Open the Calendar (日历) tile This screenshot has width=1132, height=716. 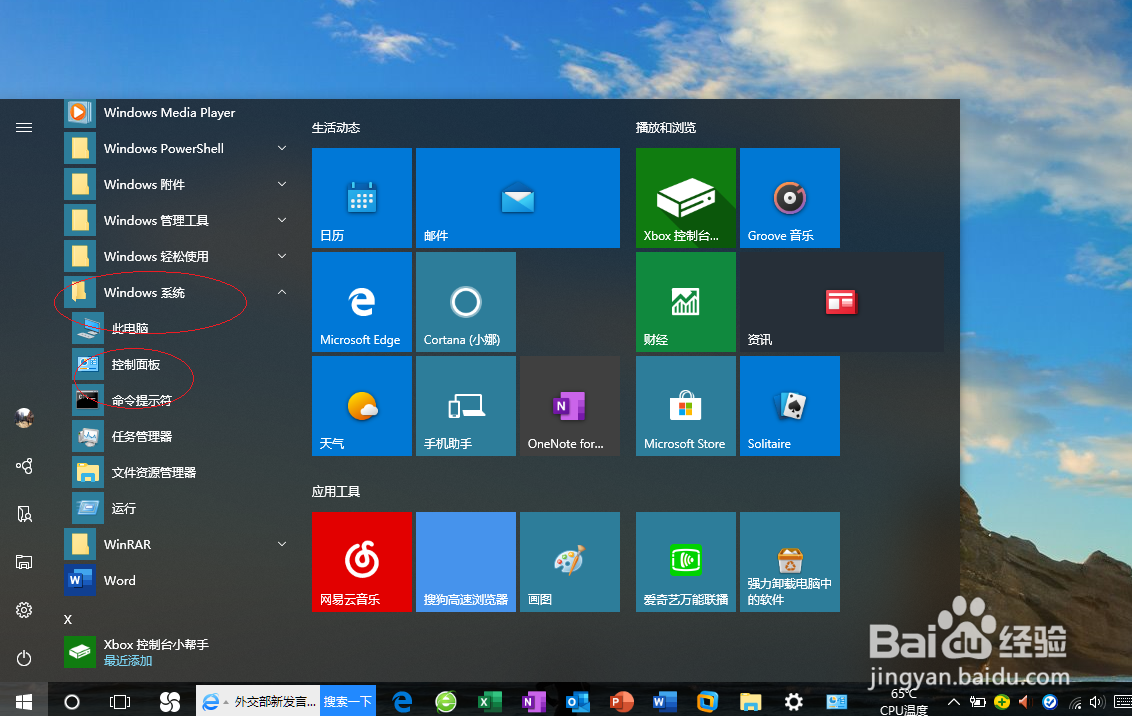click(362, 198)
